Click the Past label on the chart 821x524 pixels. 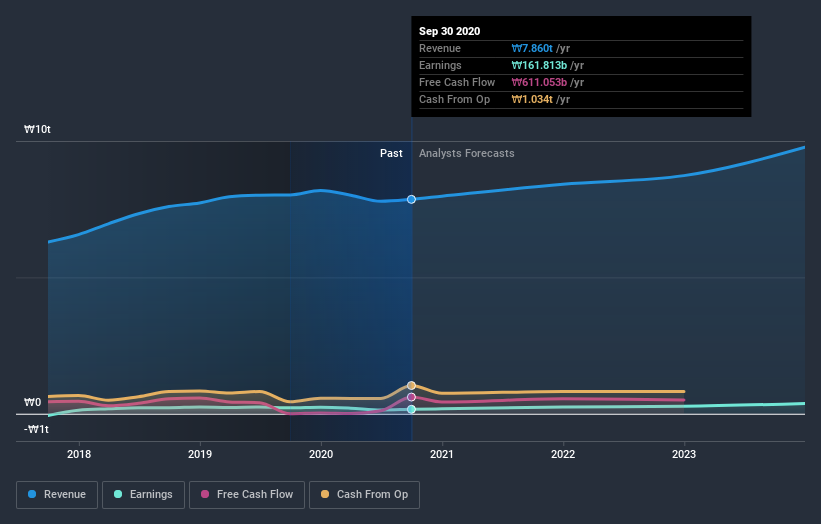coord(391,153)
